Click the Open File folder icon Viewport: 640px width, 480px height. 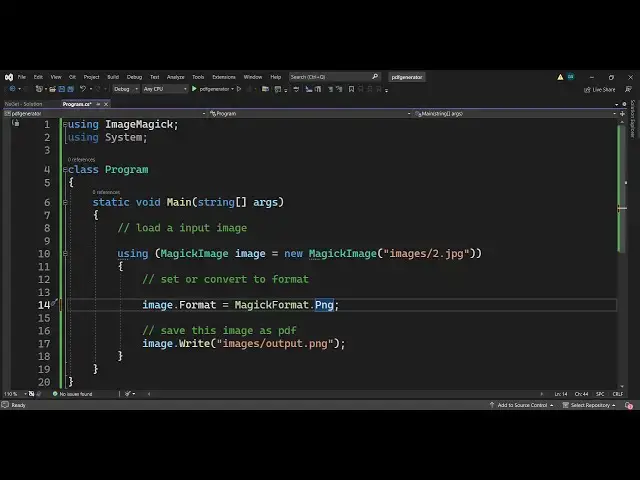53,89
